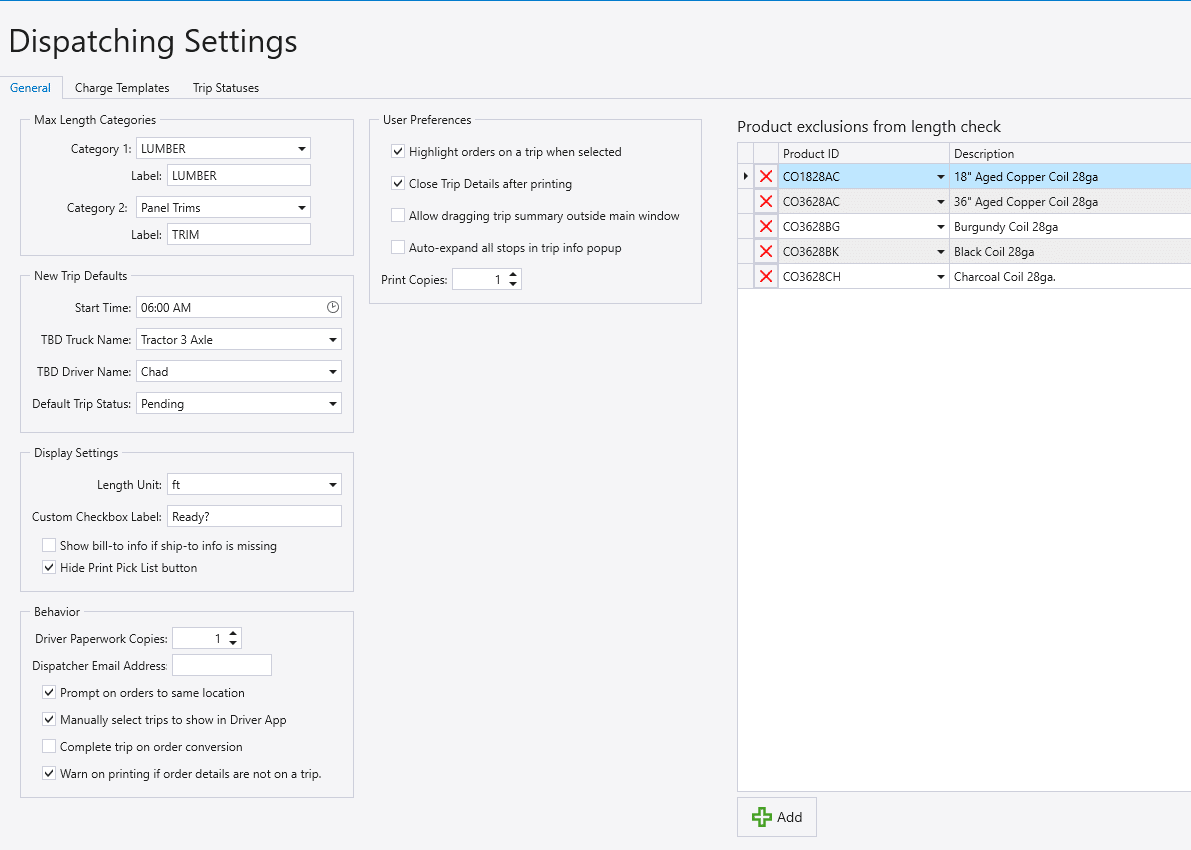Image resolution: width=1191 pixels, height=850 pixels.
Task: Decrease Driver Paperwork Copies with down arrow
Action: tap(233, 643)
